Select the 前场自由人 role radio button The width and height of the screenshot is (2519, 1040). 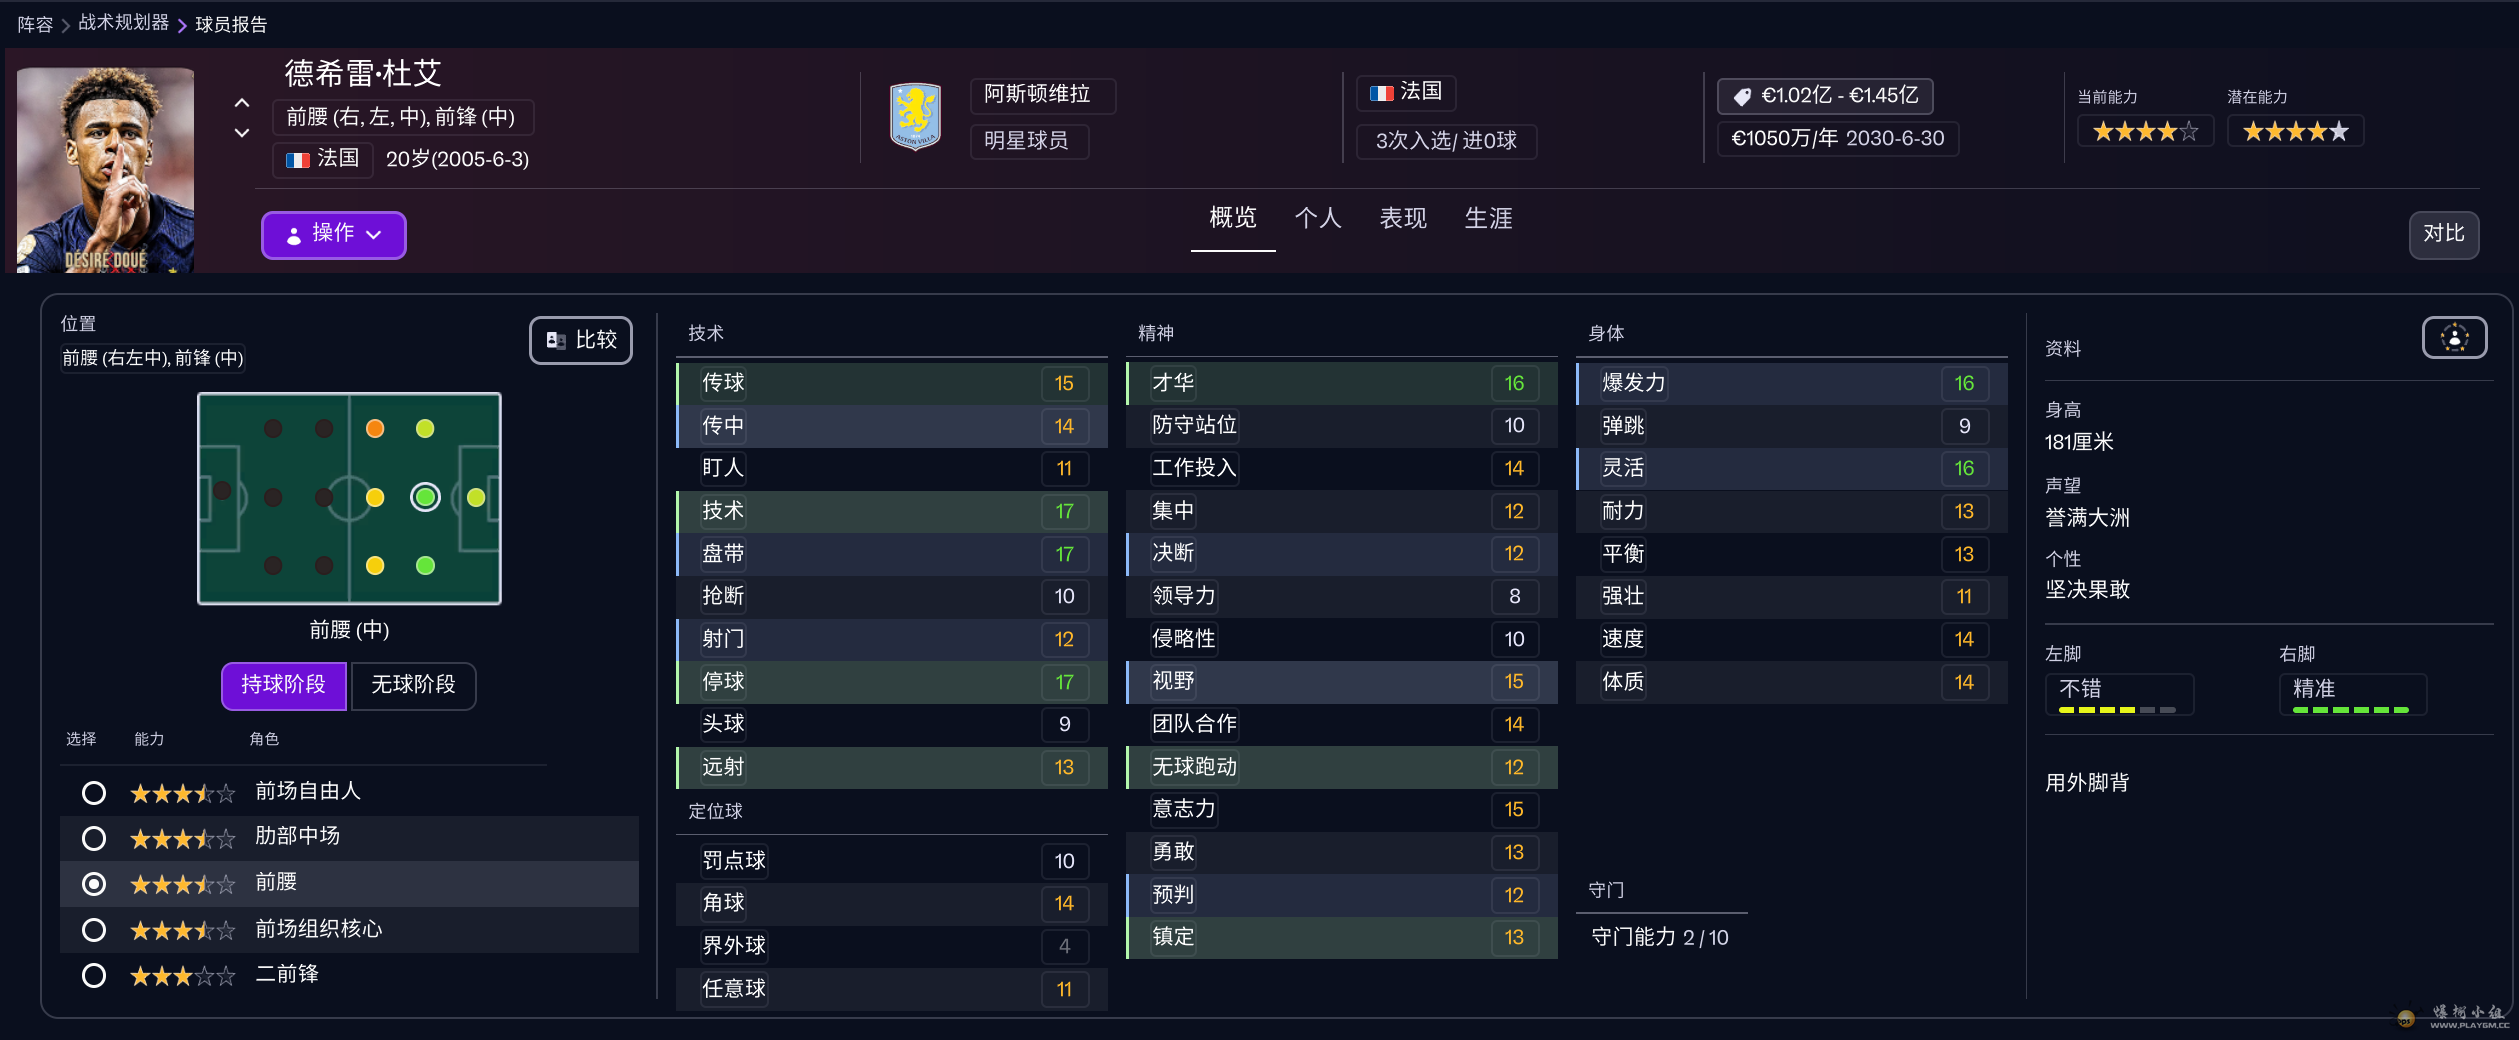tap(94, 793)
